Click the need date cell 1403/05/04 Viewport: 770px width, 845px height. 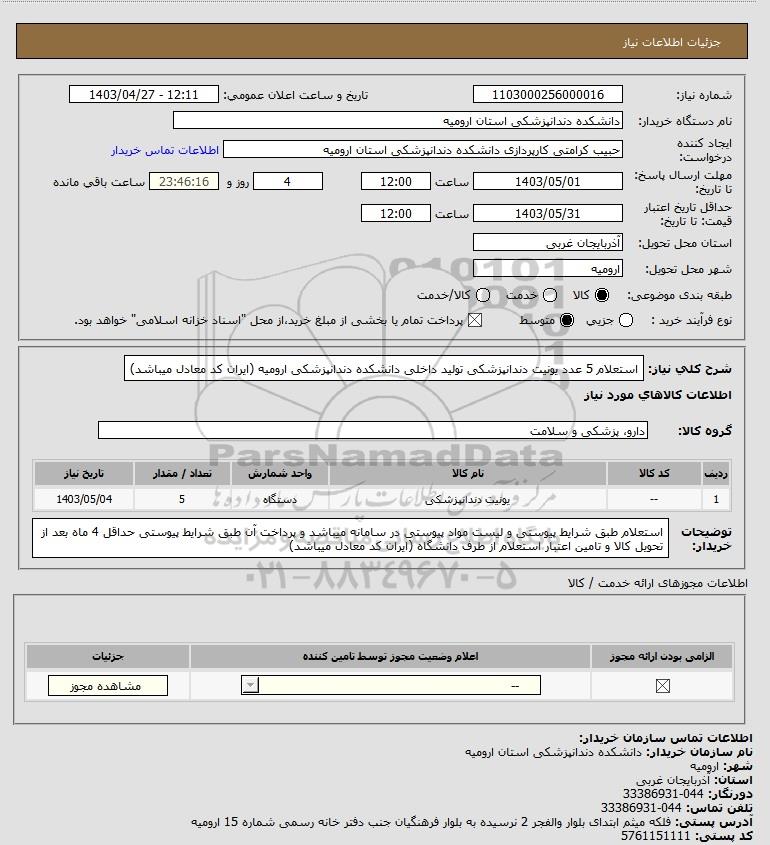click(84, 499)
